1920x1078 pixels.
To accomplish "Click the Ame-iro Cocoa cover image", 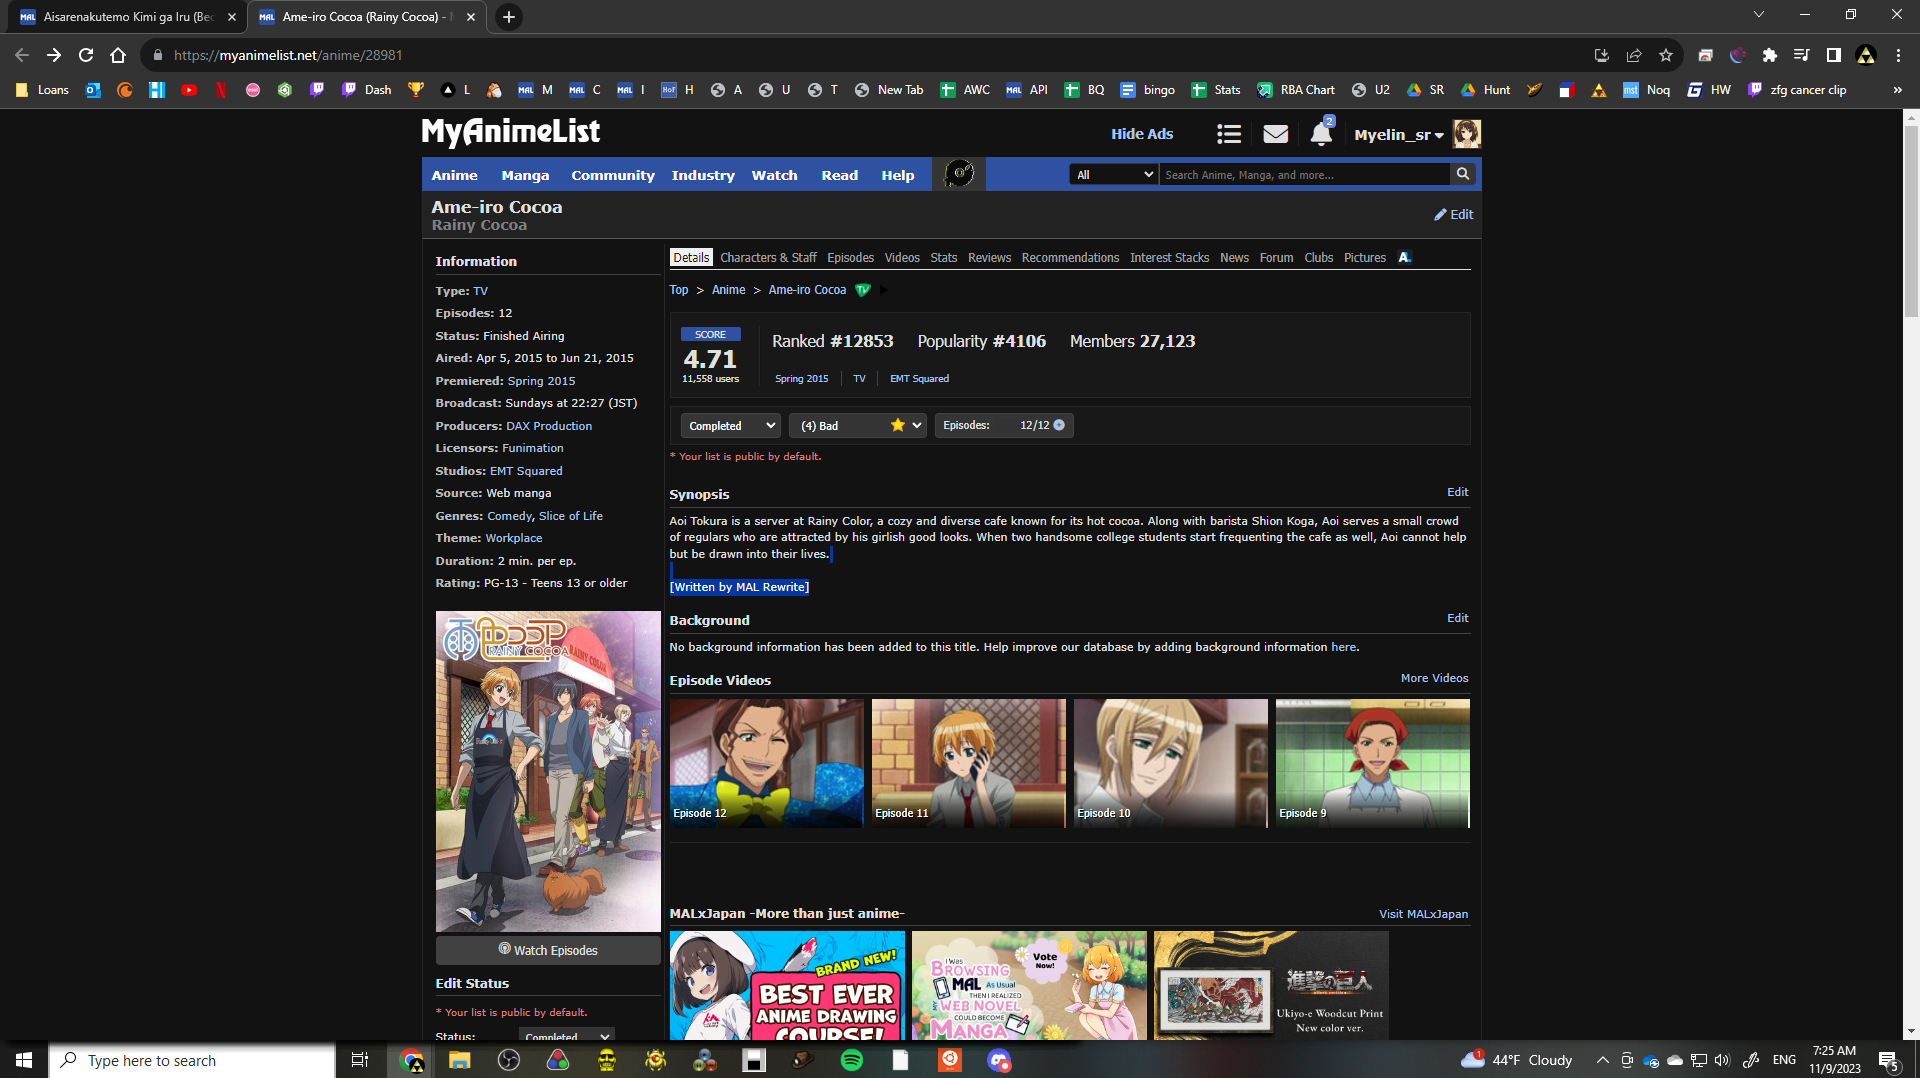I will (x=548, y=771).
